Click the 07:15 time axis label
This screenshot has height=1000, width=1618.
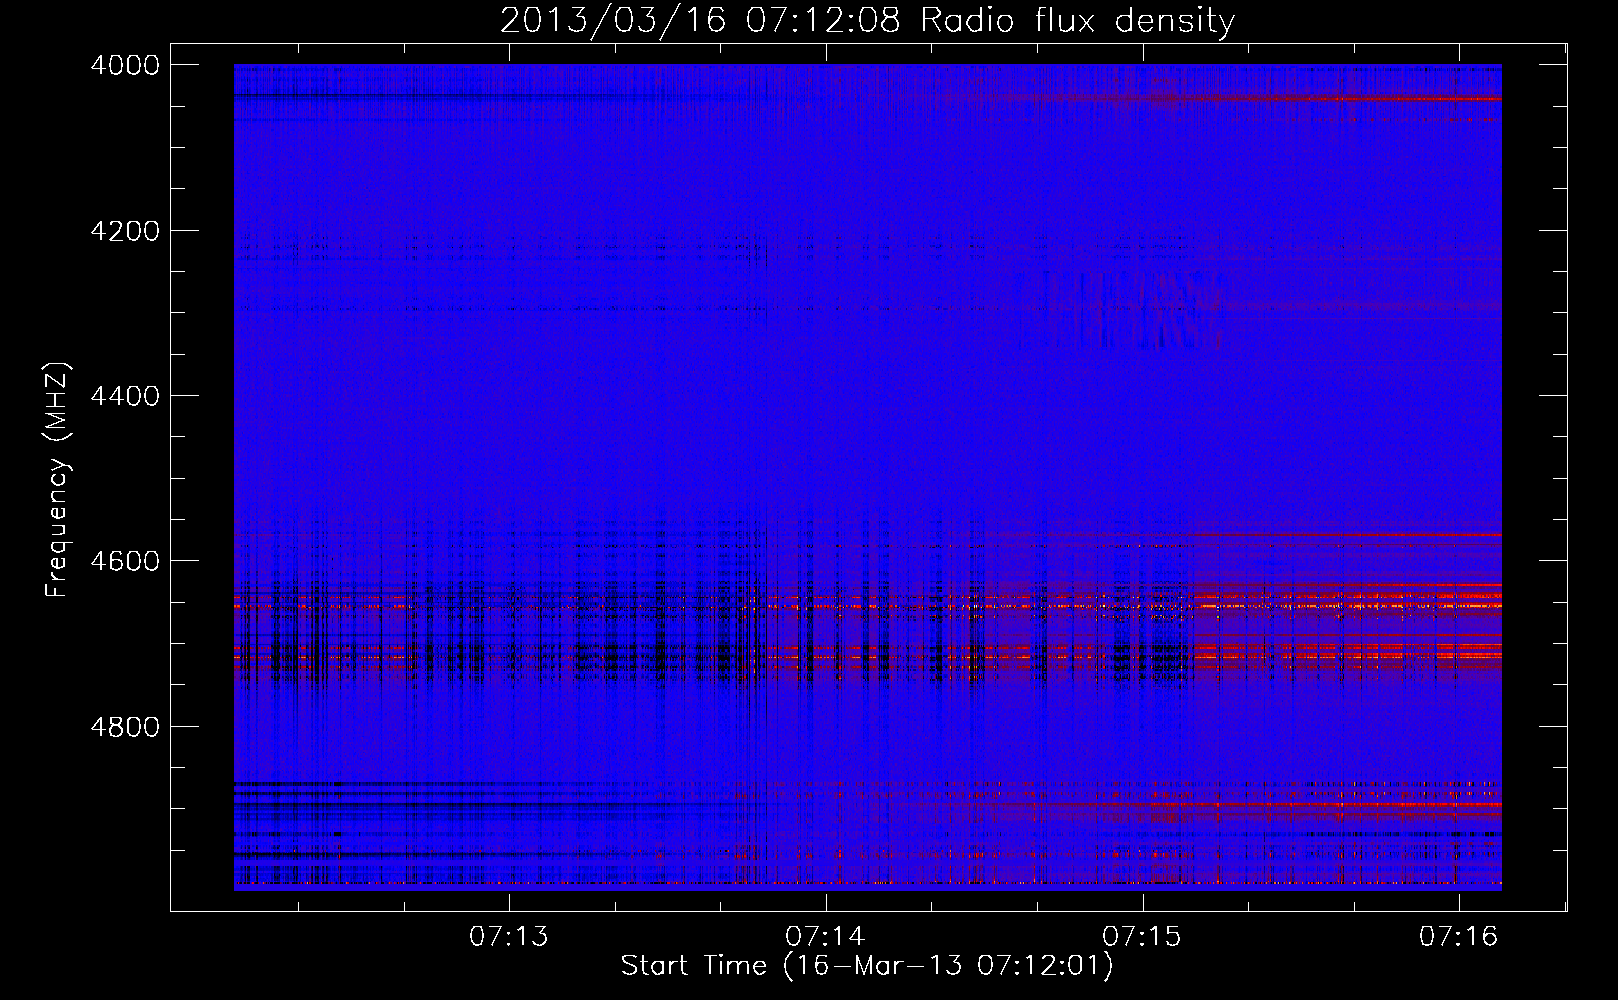click(x=1142, y=936)
